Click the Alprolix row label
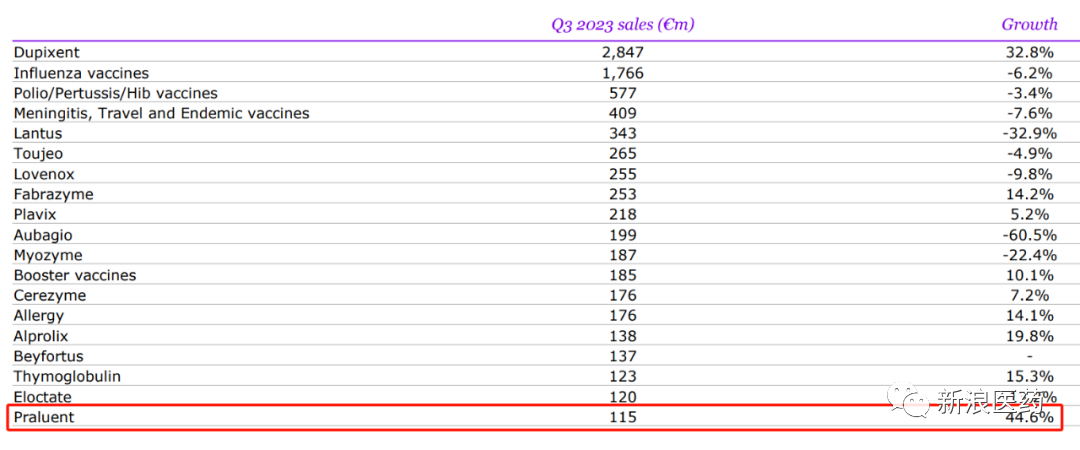Viewport: 1080px width, 450px height. (41, 336)
